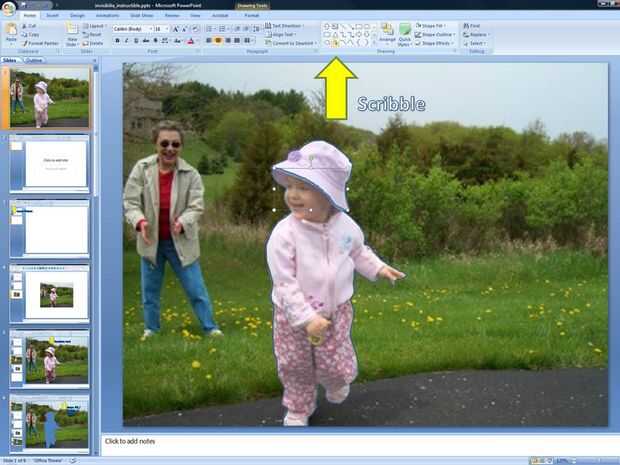Image resolution: width=620 pixels, height=465 pixels.
Task: Decrease font size with Shrink Font
Action: 185,29
